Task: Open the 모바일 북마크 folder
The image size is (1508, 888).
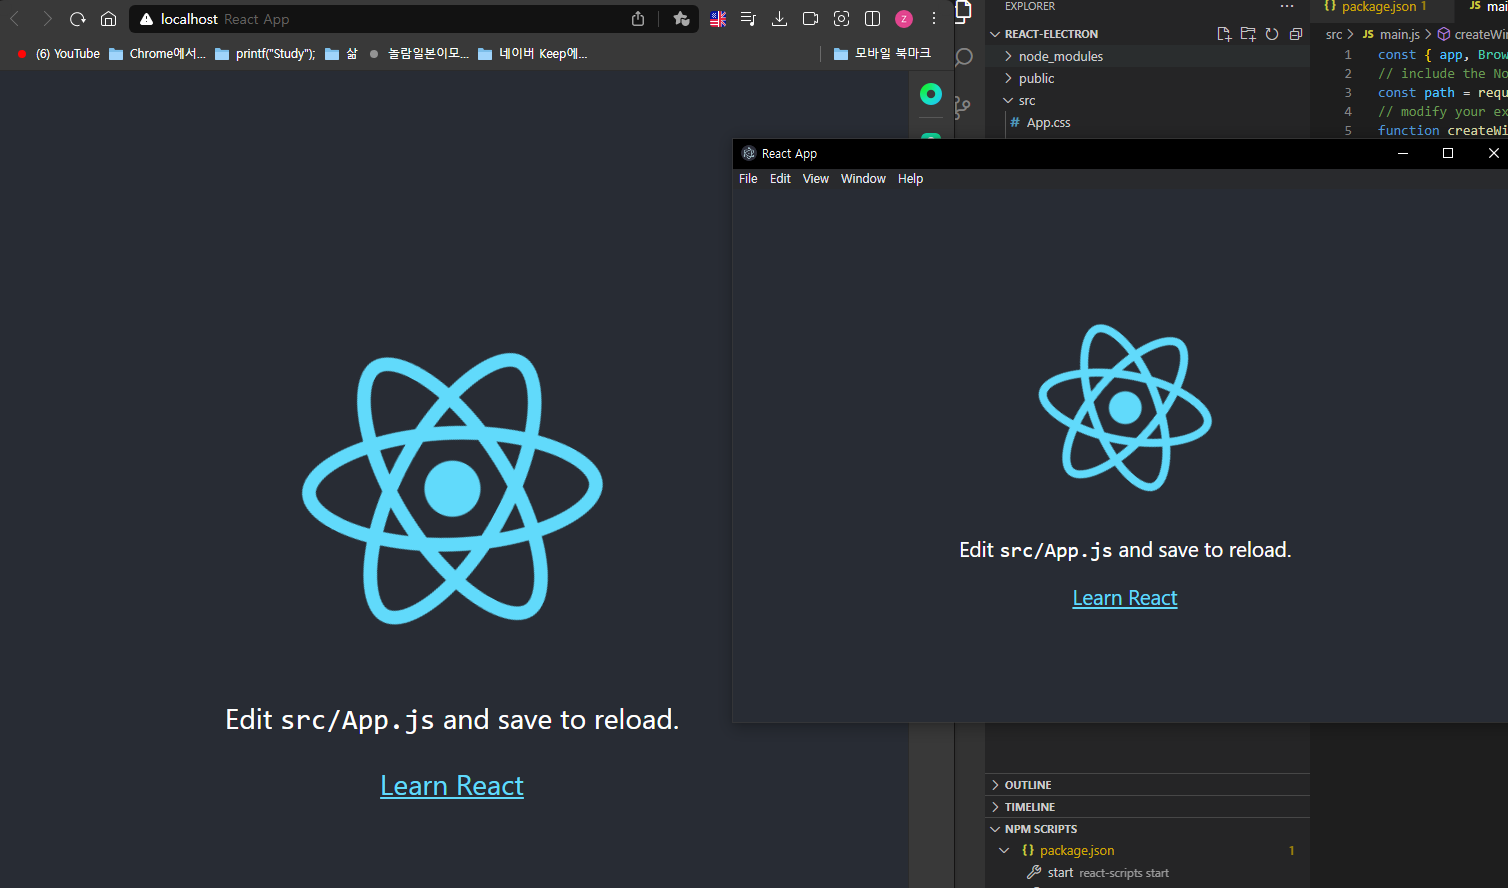Action: point(882,54)
